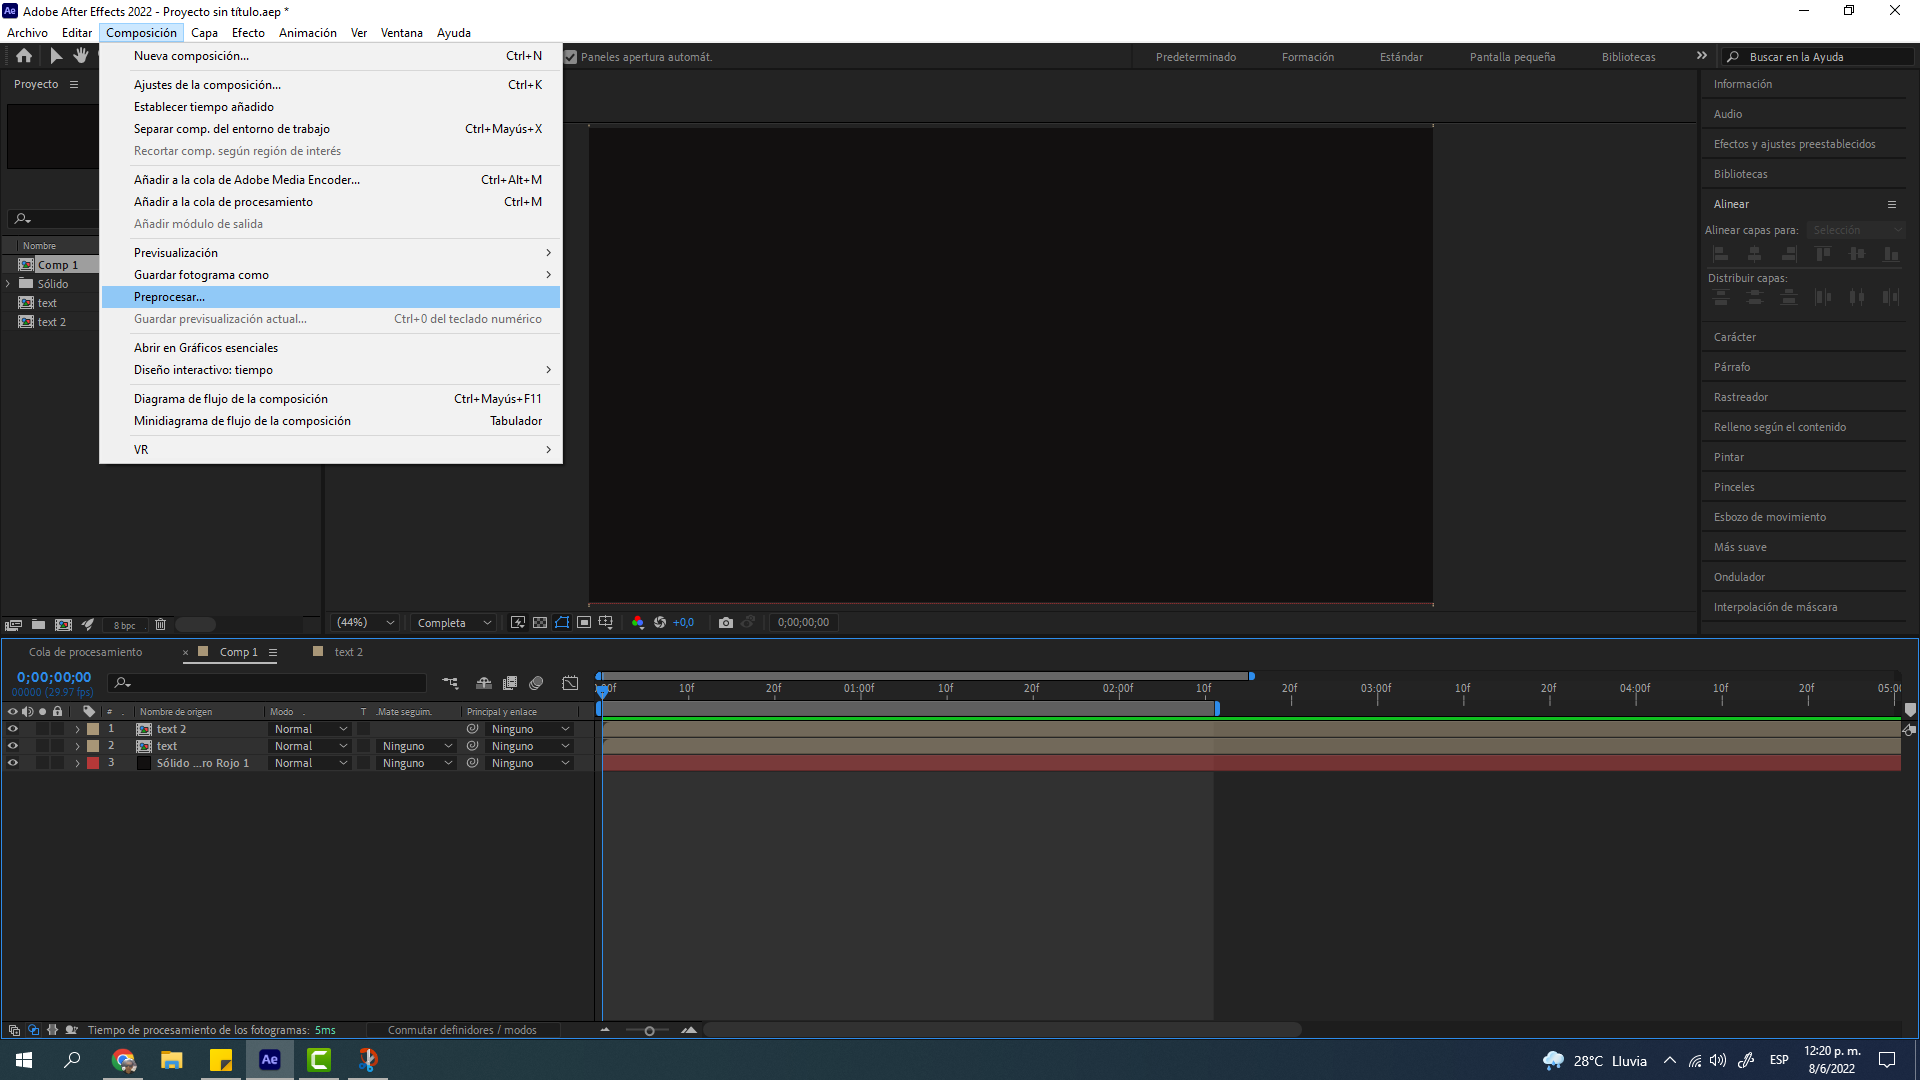Open parent dropdown for Sólido Rojo 1 layer
Screen dimensions: 1920x1080
[530, 763]
